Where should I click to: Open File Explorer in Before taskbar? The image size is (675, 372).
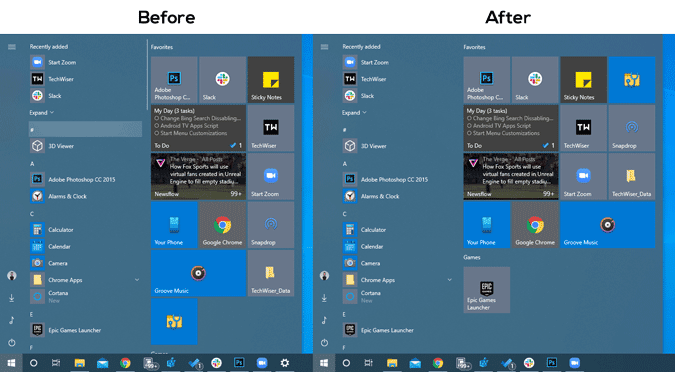pos(80,363)
